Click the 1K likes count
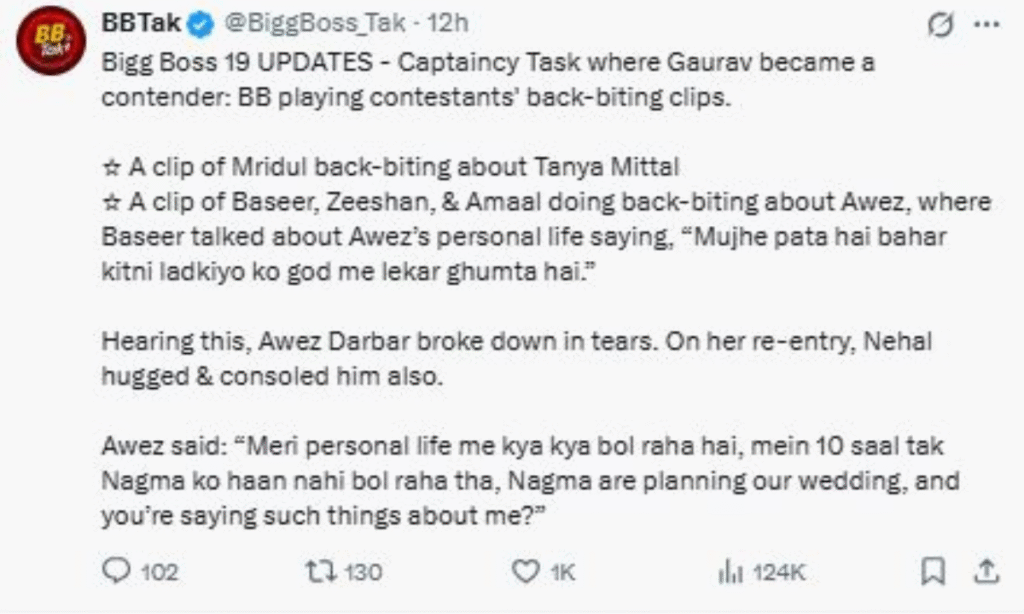Image resolution: width=1024 pixels, height=614 pixels. (x=563, y=572)
